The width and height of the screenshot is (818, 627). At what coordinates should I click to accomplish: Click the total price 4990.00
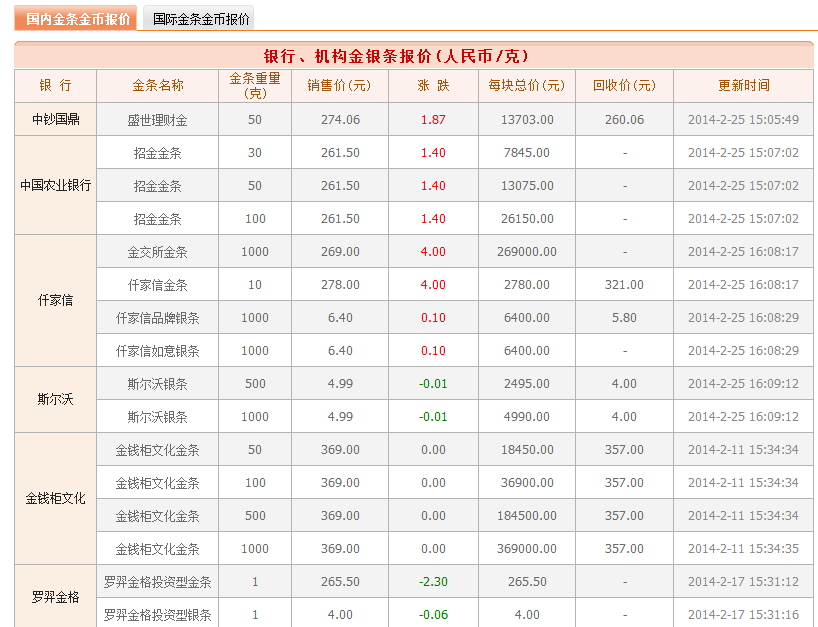pyautogui.click(x=527, y=417)
